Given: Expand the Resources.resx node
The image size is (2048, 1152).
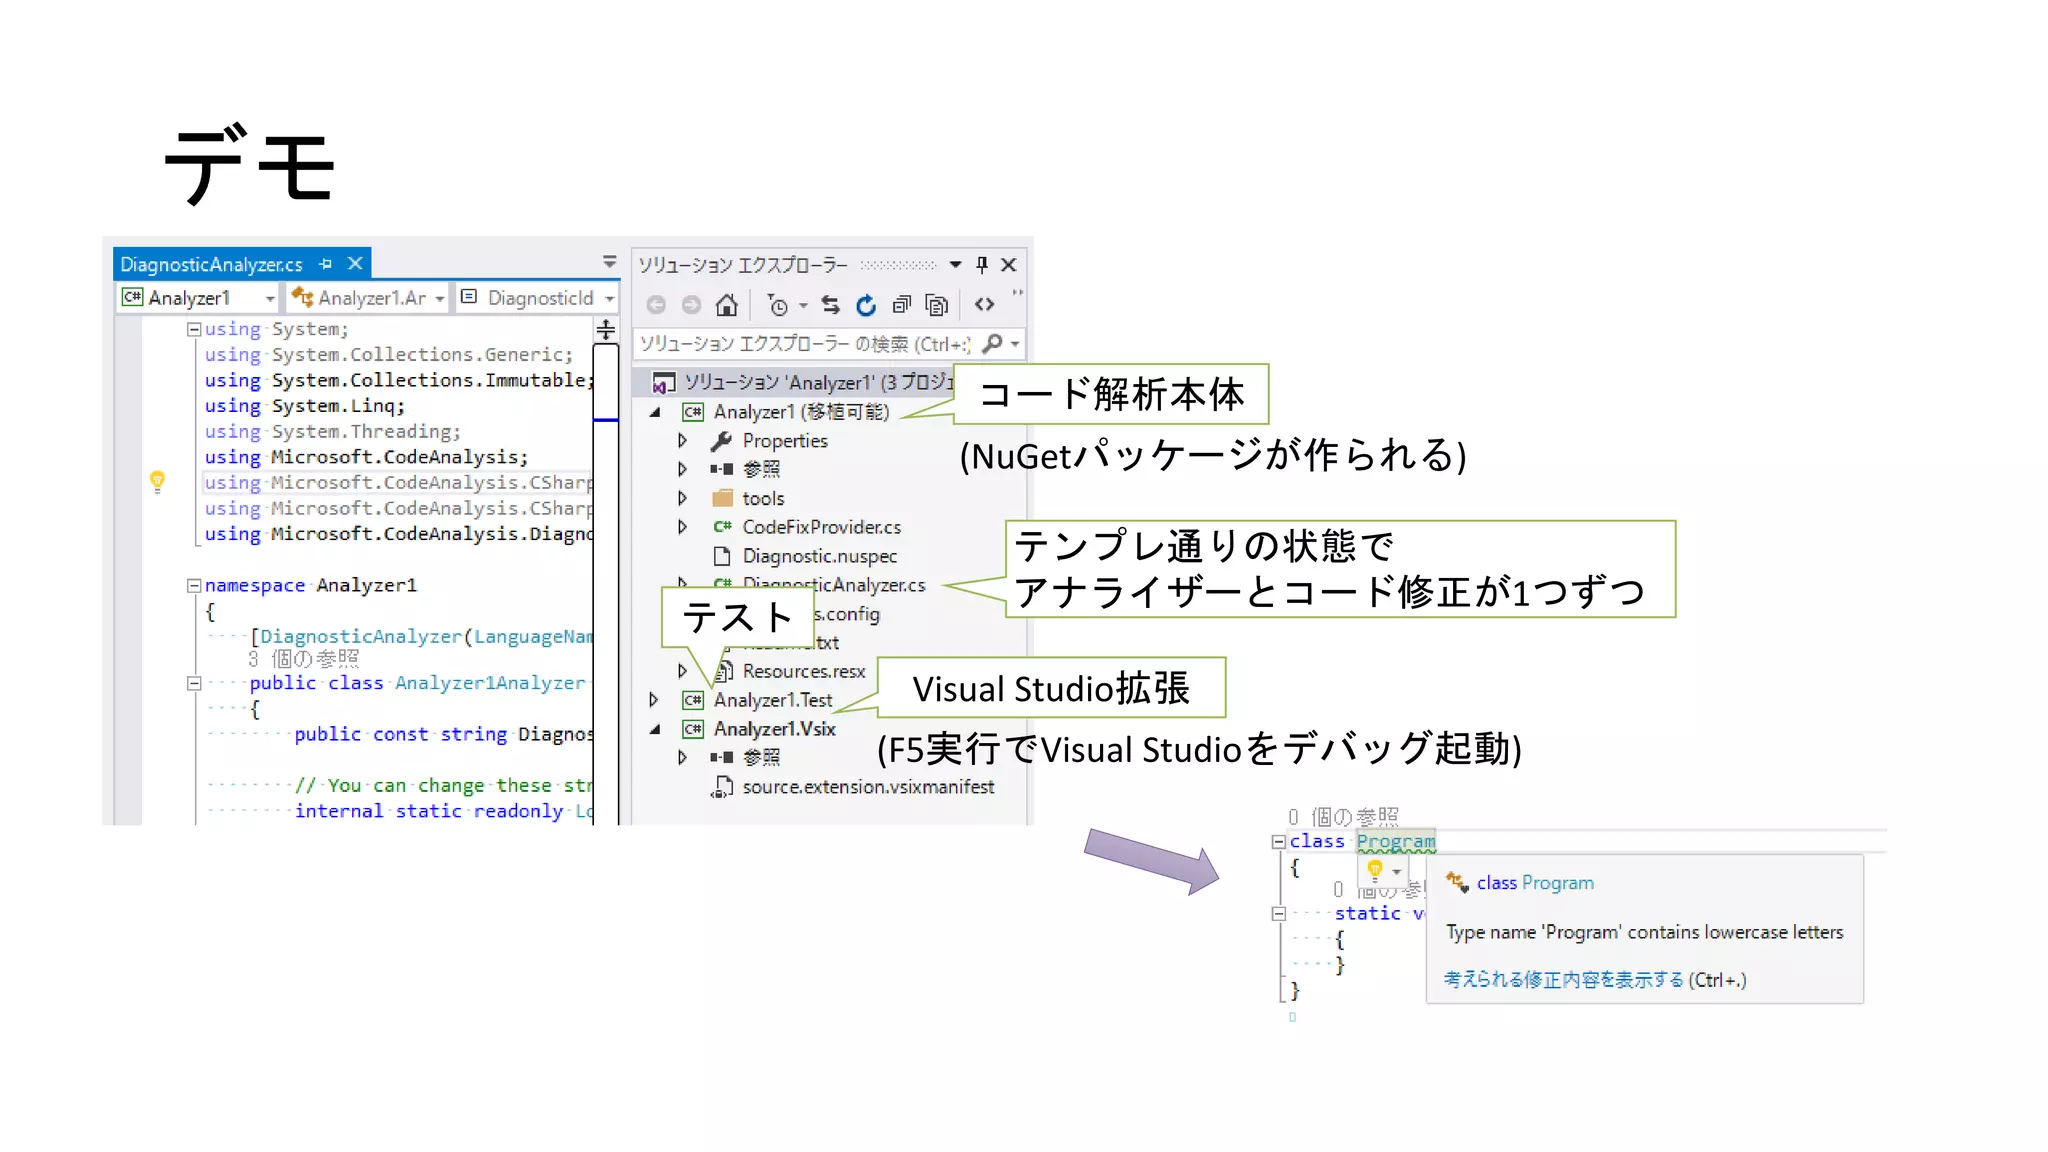Looking at the screenshot, I should click(x=682, y=671).
